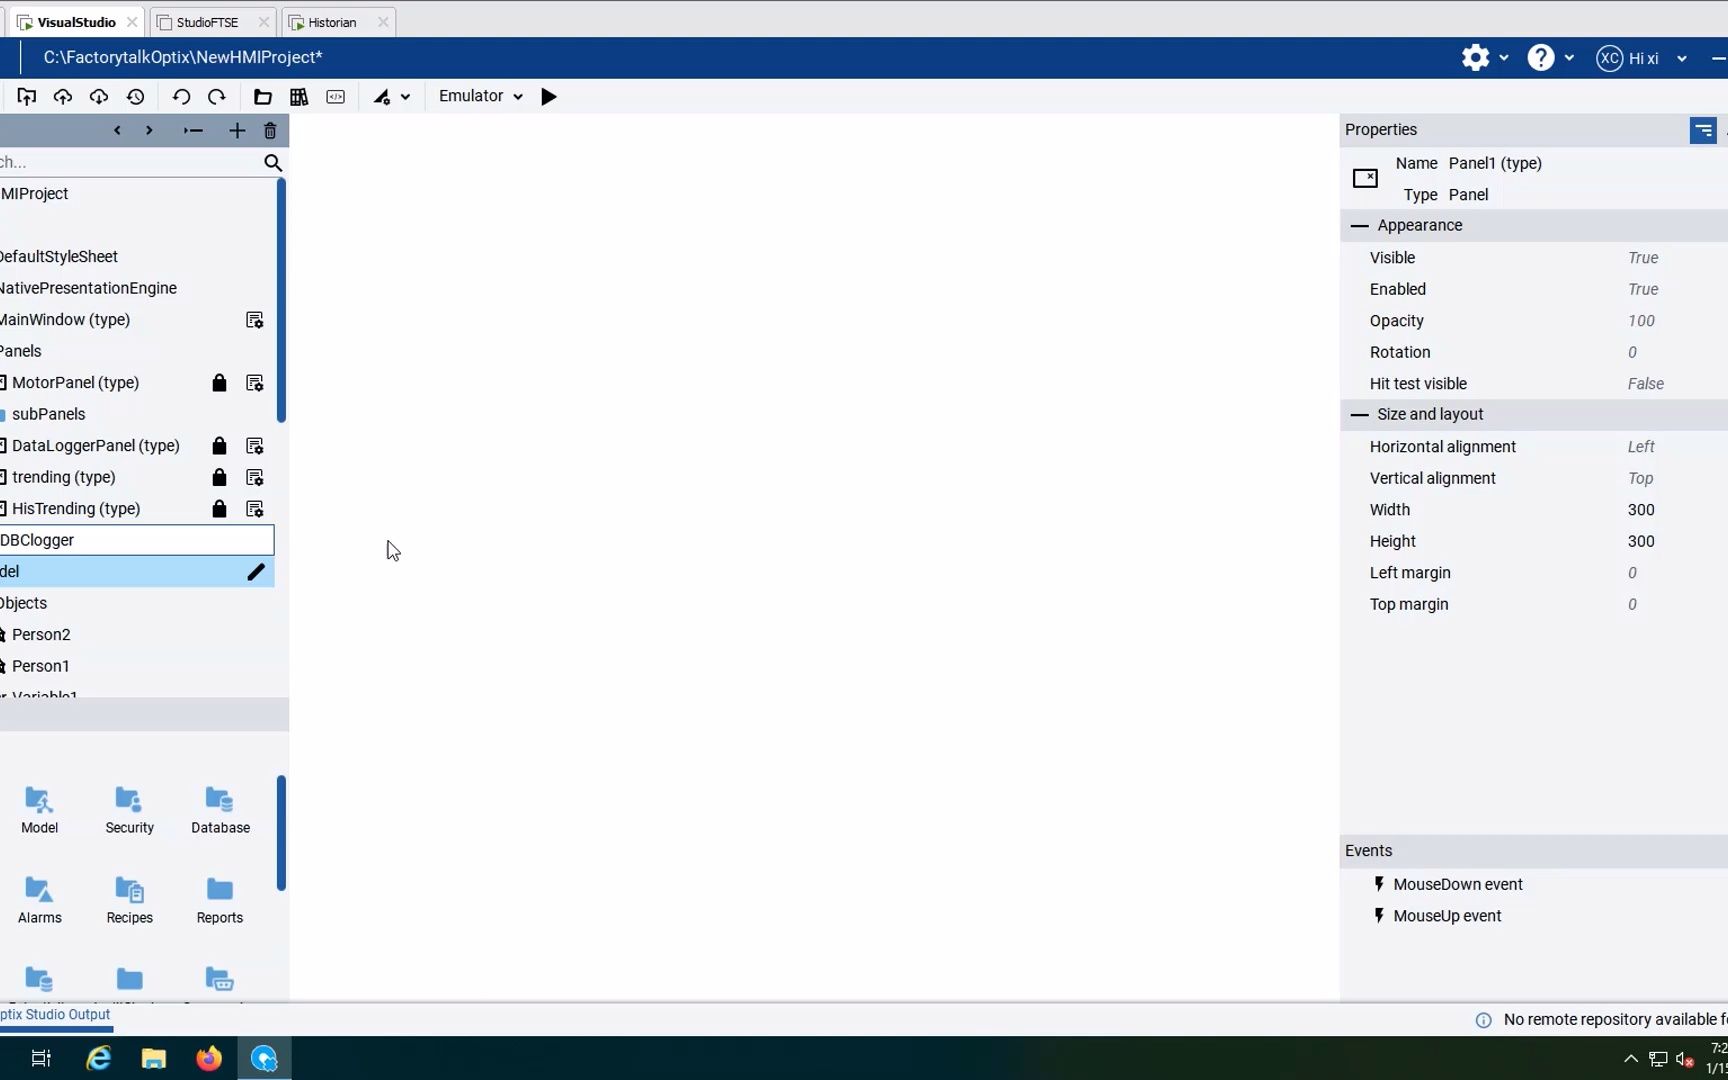Open DataLoggerPanel (type) editor icon
Image resolution: width=1728 pixels, height=1080 pixels.
(255, 446)
